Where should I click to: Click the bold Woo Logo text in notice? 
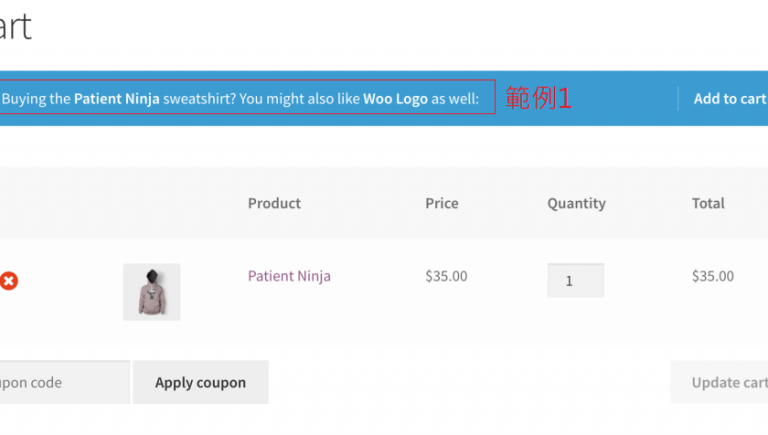(x=395, y=98)
